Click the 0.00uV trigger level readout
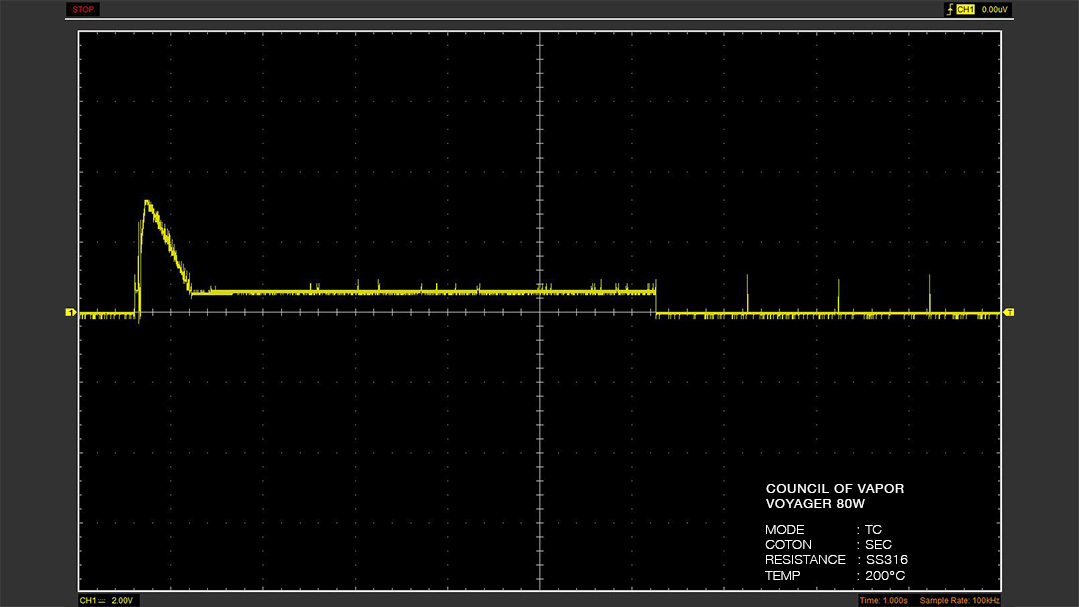 994,9
